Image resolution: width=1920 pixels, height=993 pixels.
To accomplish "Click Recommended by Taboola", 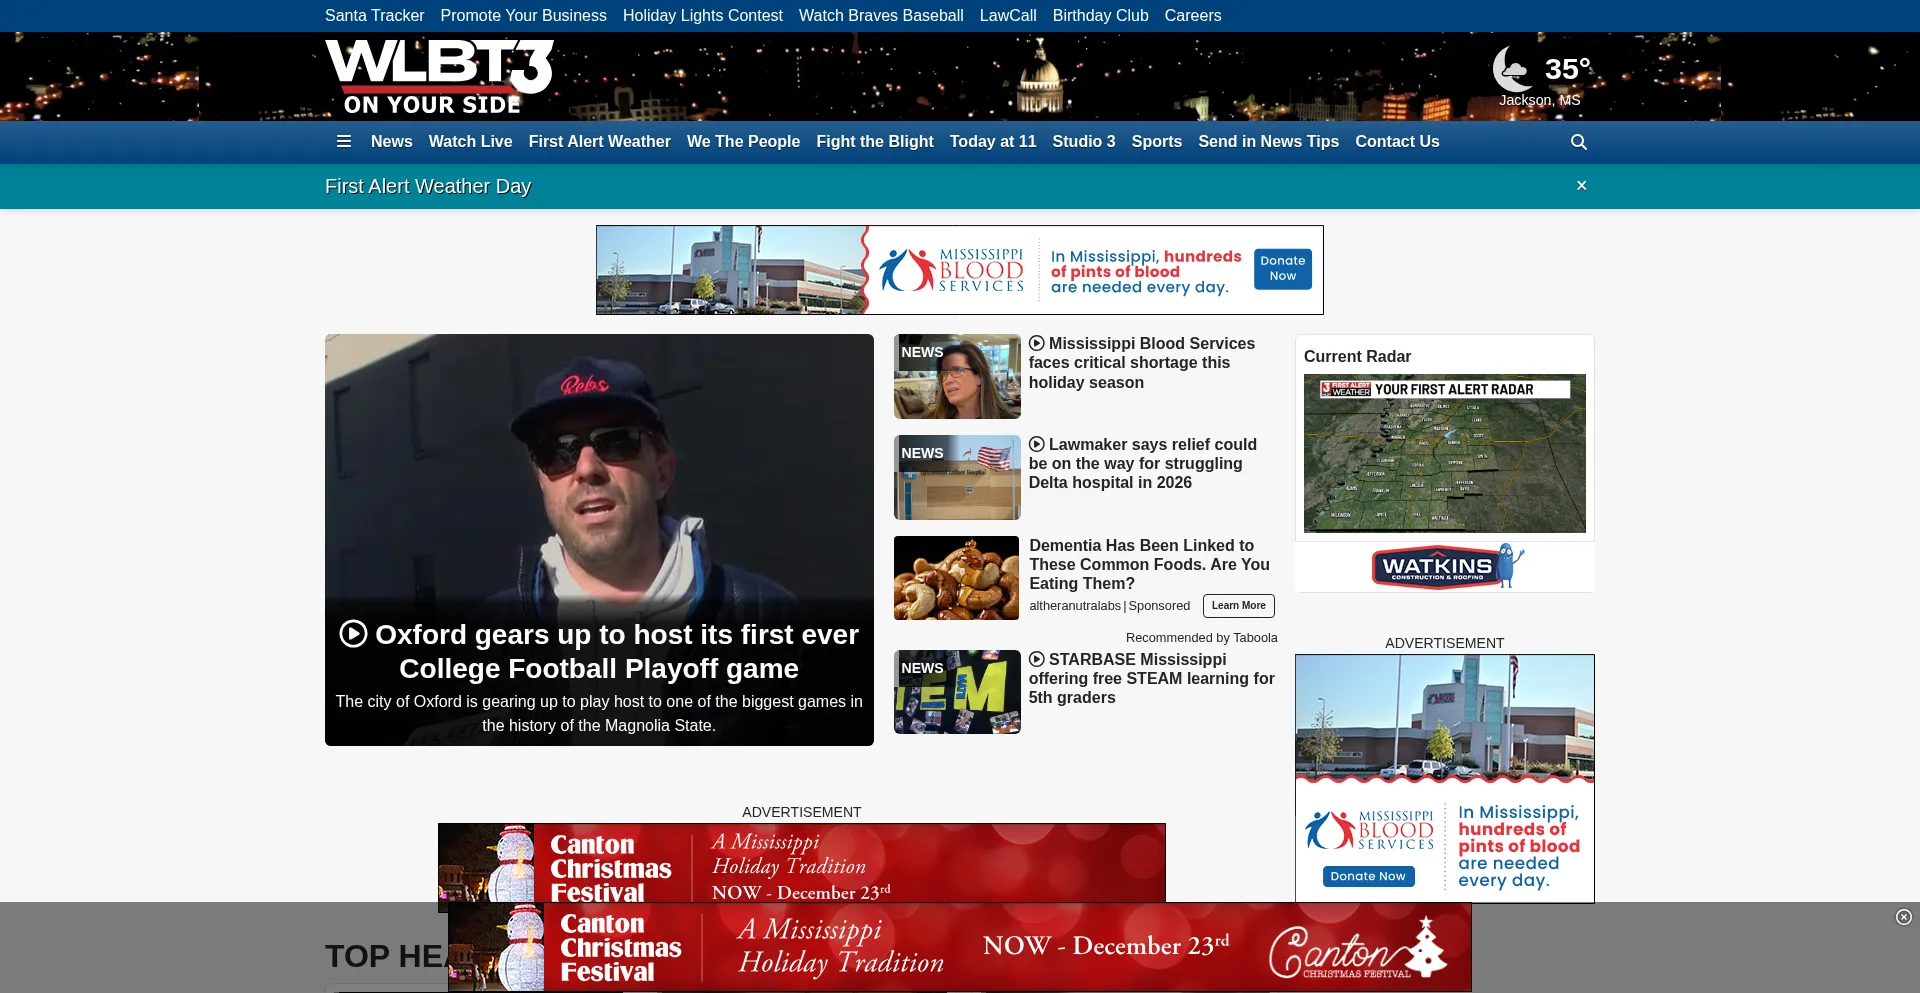I will click(x=1201, y=637).
